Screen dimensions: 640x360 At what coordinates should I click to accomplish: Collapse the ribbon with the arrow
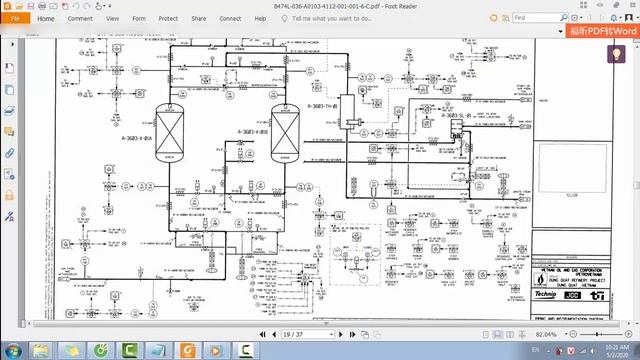coord(560,31)
